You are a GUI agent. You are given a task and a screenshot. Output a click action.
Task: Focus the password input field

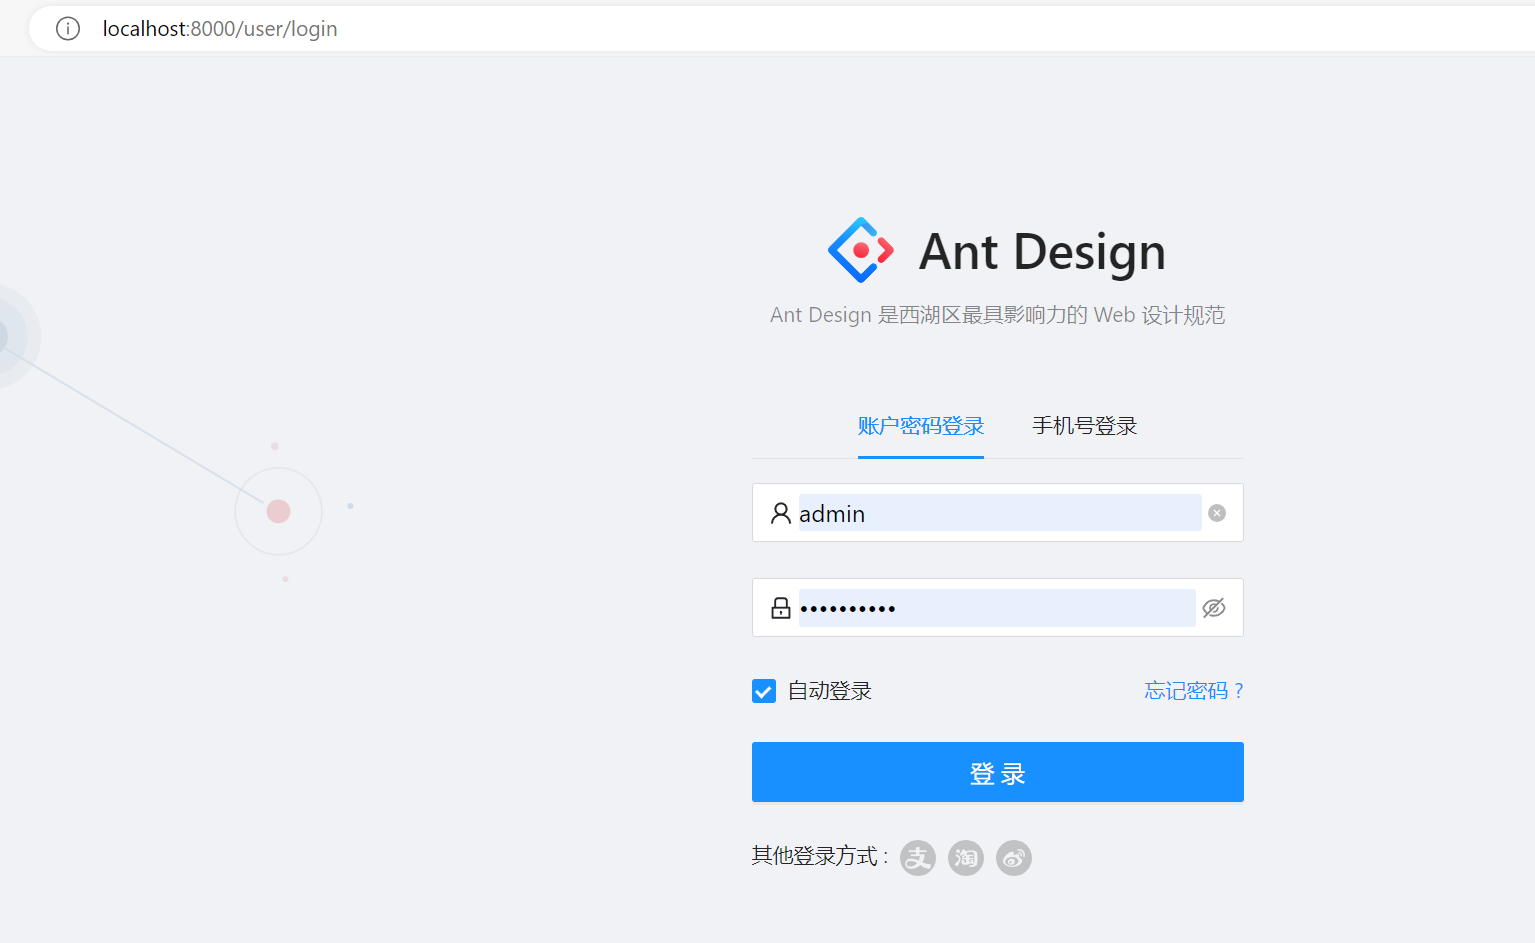(x=997, y=608)
